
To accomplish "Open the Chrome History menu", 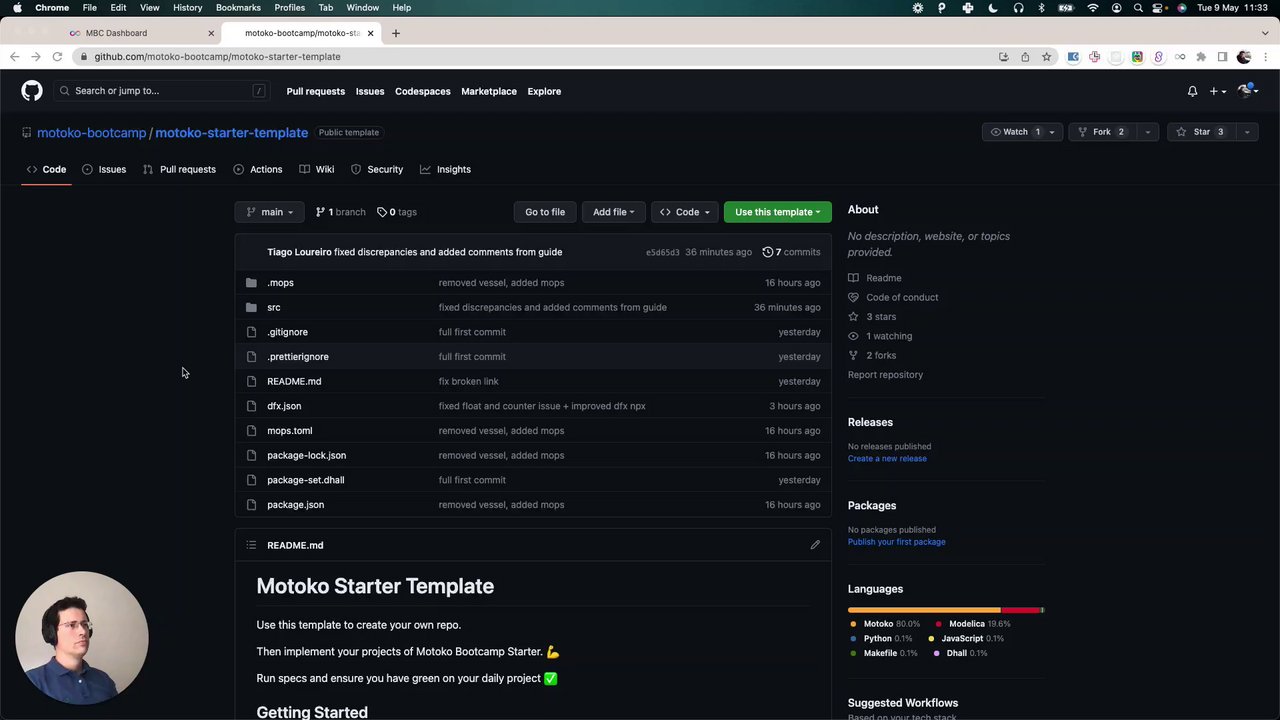I will click(x=187, y=8).
